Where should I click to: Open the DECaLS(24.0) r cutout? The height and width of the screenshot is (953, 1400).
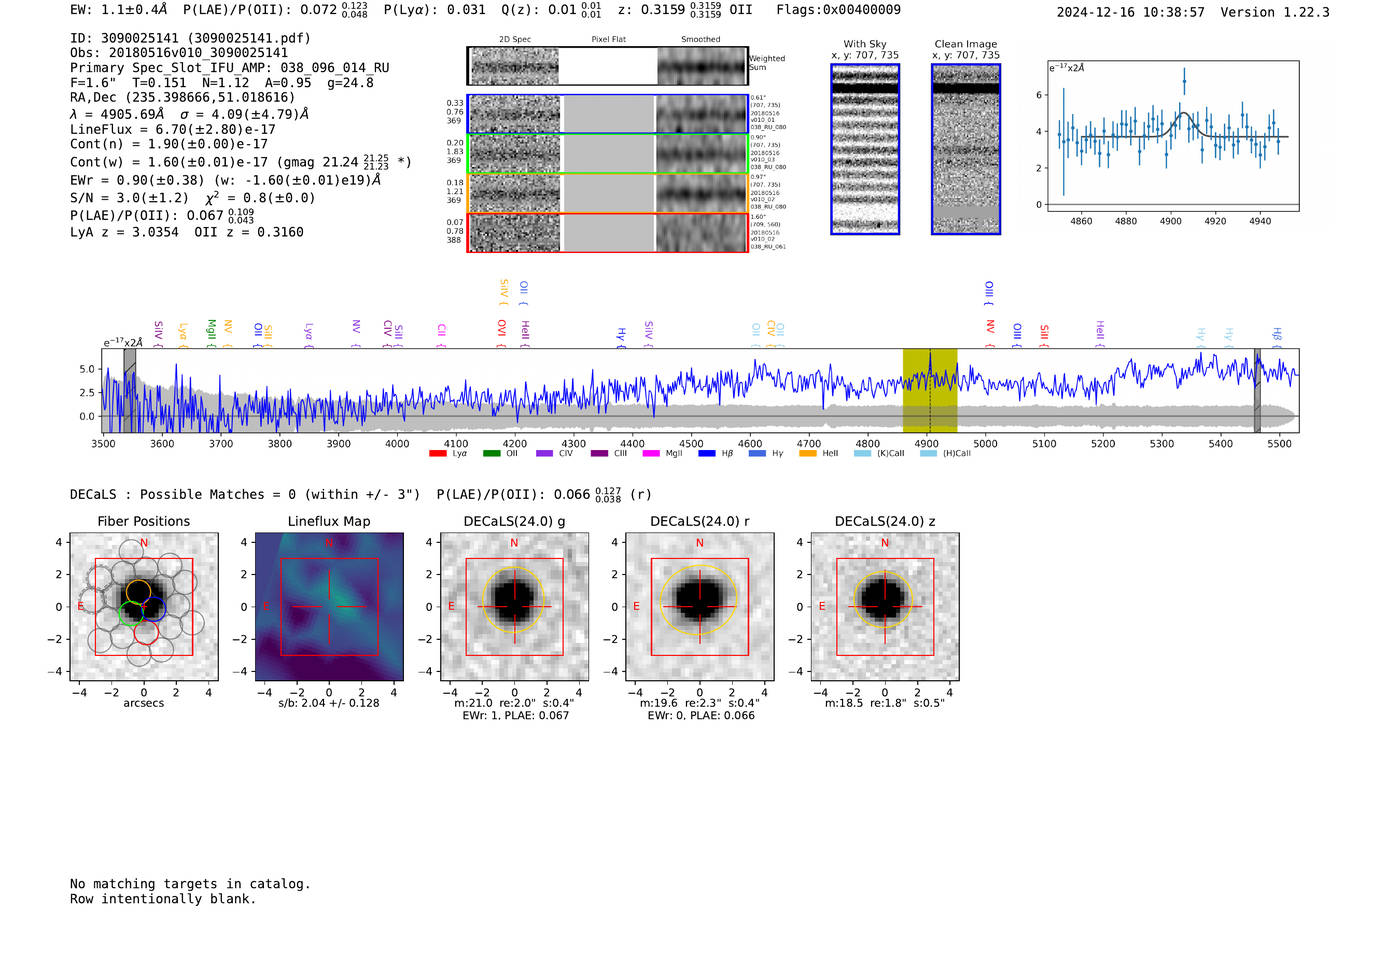[x=699, y=606]
